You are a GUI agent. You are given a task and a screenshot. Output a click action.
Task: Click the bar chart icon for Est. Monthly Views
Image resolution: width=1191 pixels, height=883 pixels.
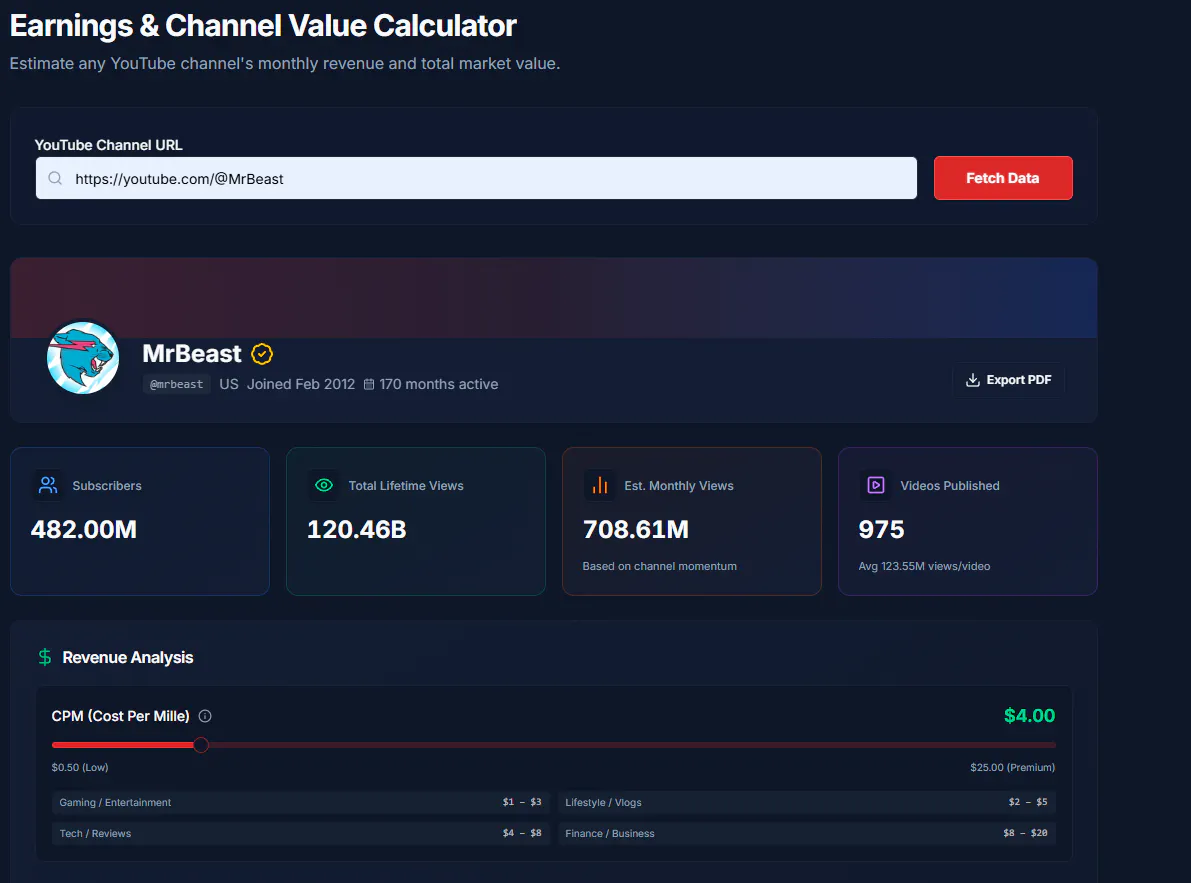(x=600, y=485)
